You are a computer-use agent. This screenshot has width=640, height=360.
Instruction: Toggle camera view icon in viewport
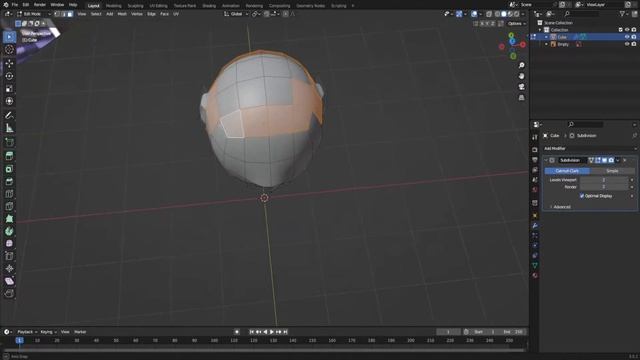tap(521, 87)
